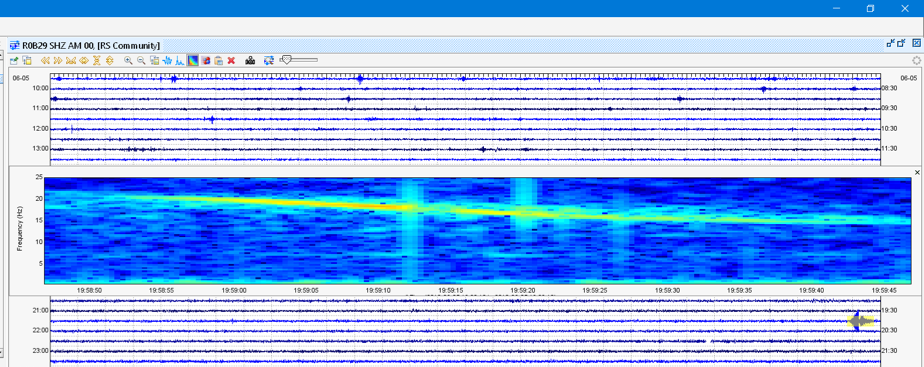Click the first export toolbar icon

coord(14,60)
